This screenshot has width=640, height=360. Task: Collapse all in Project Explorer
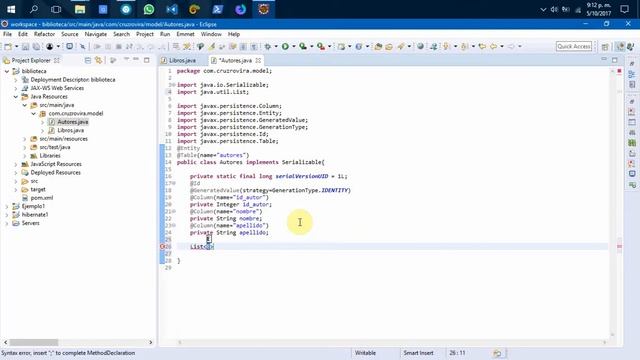88,60
